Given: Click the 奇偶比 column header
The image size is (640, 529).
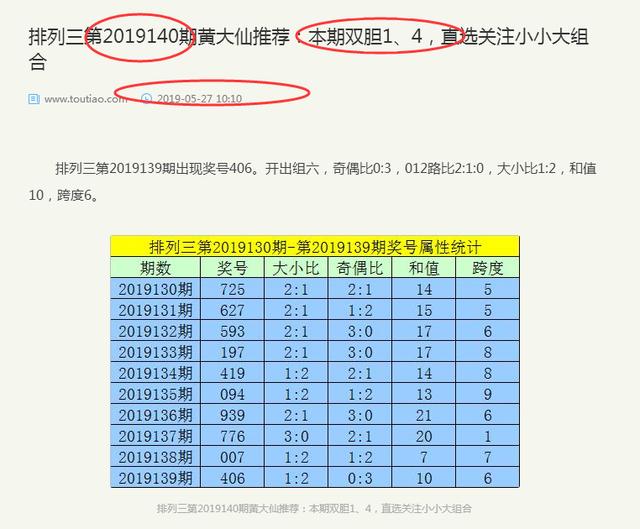Looking at the screenshot, I should (x=360, y=268).
